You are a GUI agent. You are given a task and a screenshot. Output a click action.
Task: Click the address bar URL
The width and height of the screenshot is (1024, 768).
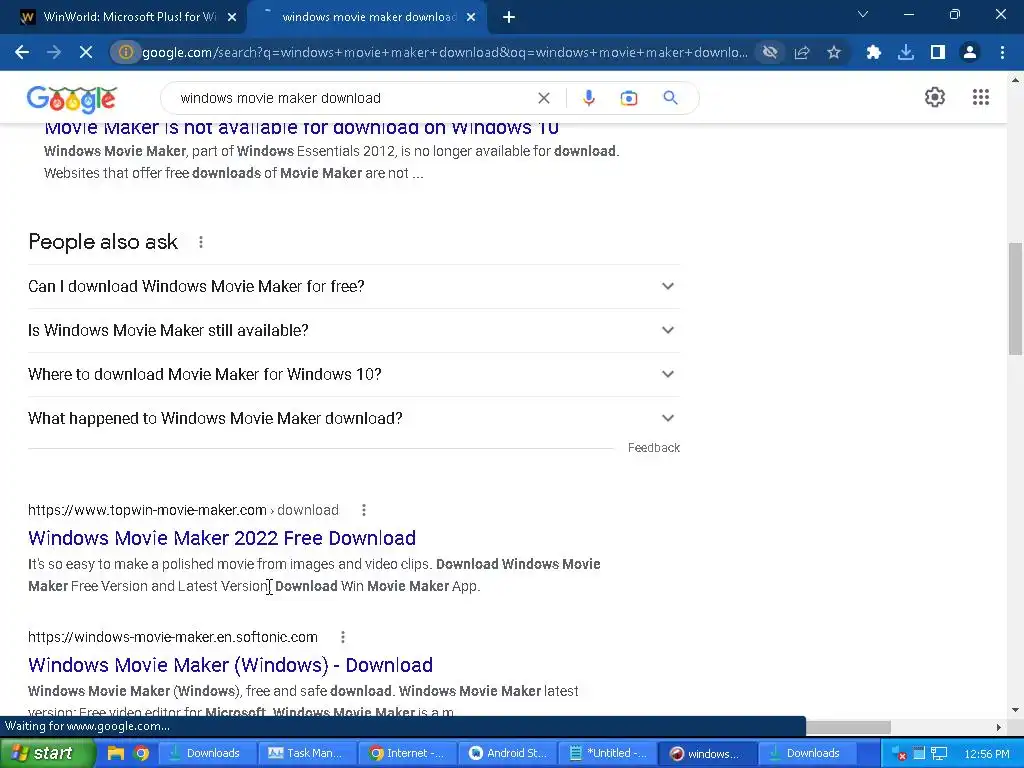pos(445,52)
